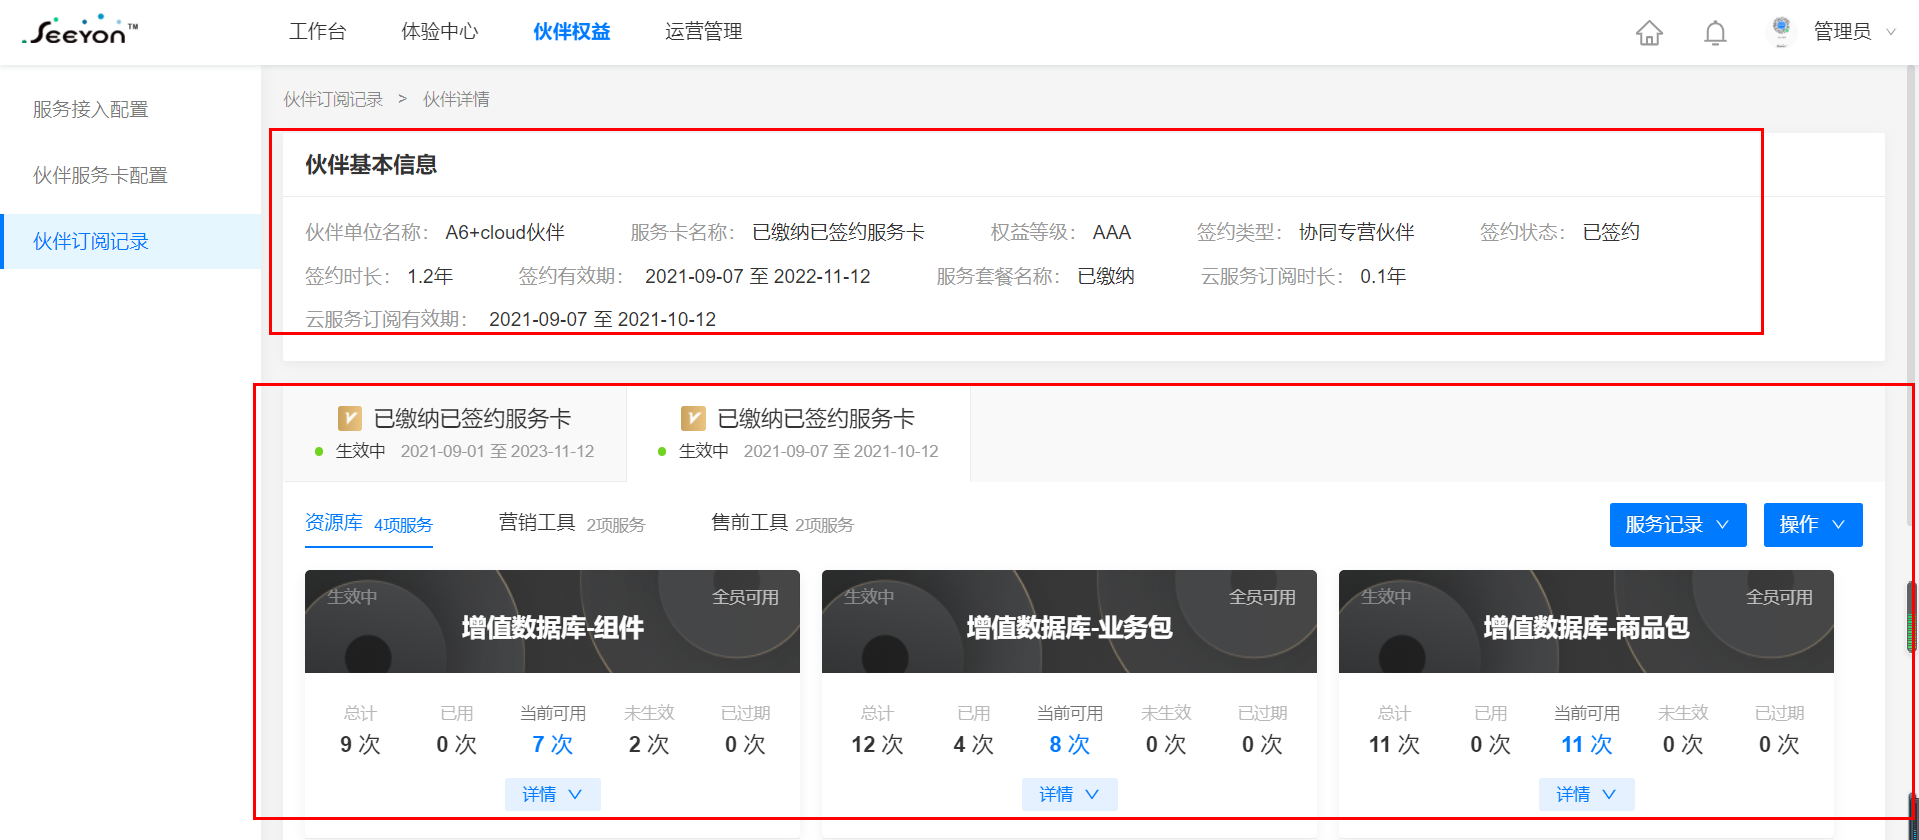
Task: Open the 工作台 top menu
Action: click(318, 32)
